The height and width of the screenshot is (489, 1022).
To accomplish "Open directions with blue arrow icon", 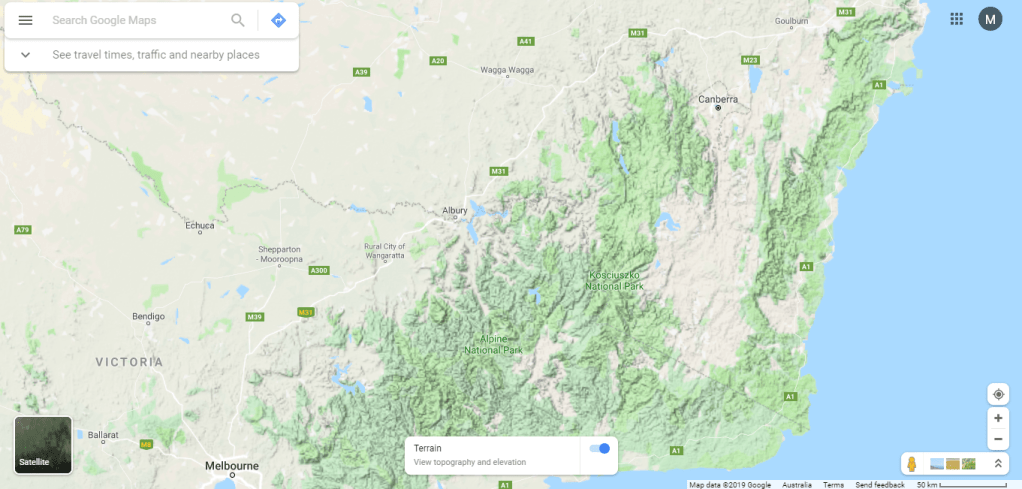I will coord(278,20).
